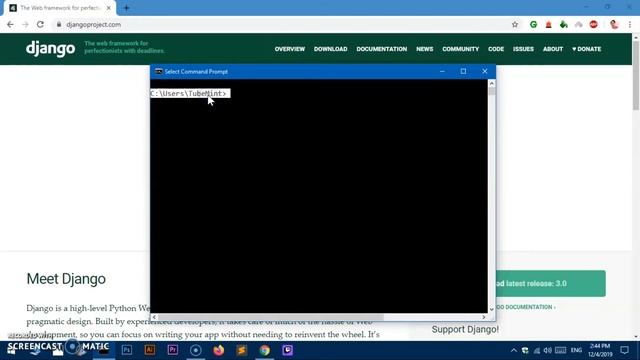Viewport: 640px width, 360px height.
Task: Open the Chrome three-dot menu
Action: click(630, 24)
